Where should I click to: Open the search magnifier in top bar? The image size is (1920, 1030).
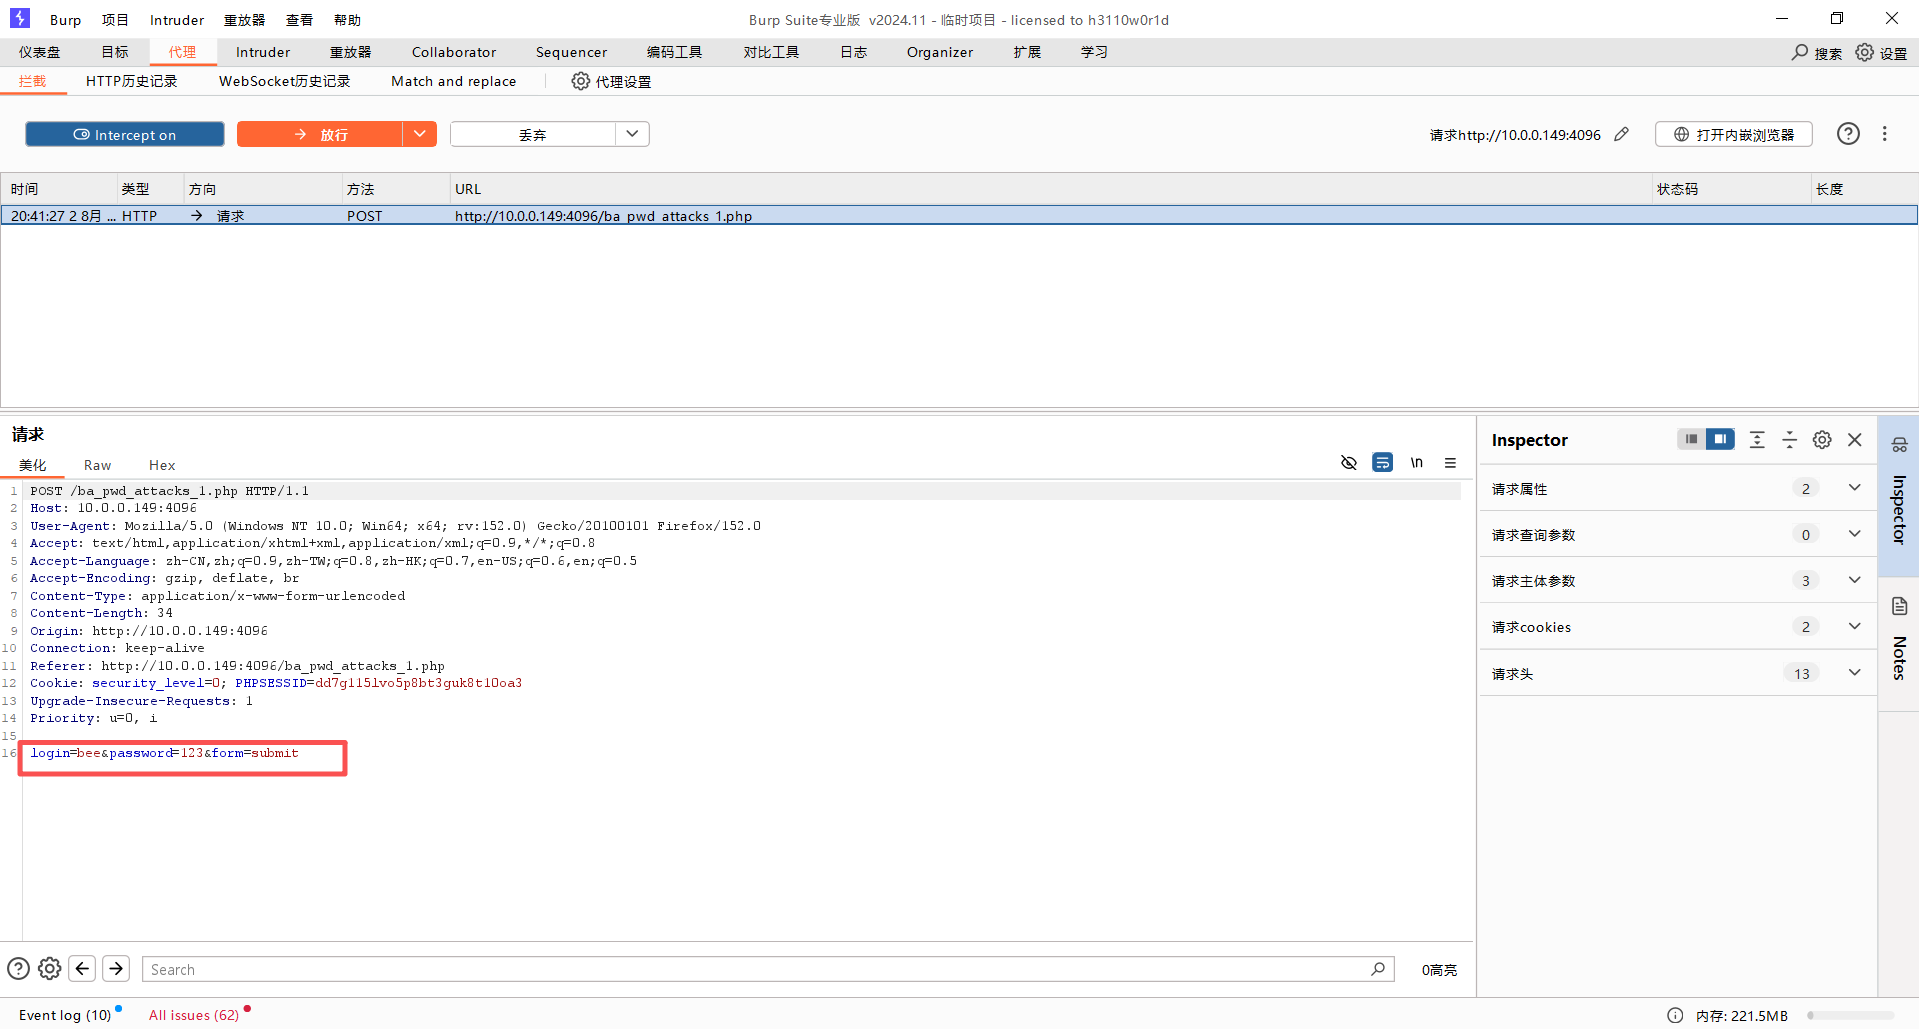[x=1800, y=52]
